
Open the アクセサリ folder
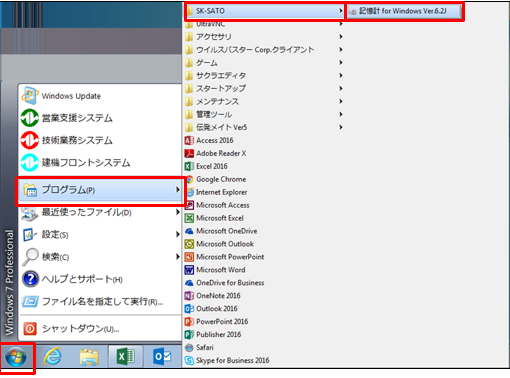coord(263,37)
